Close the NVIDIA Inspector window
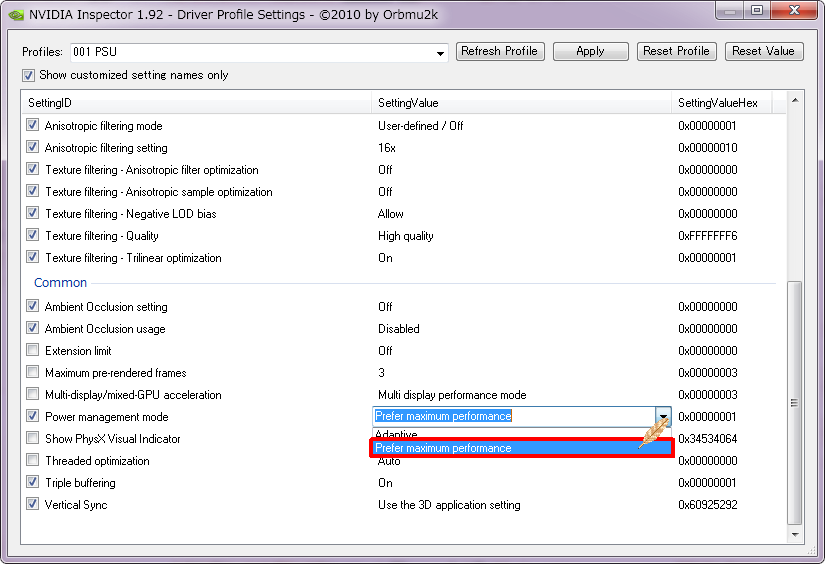Image resolution: width=825 pixels, height=564 pixels. tap(794, 10)
